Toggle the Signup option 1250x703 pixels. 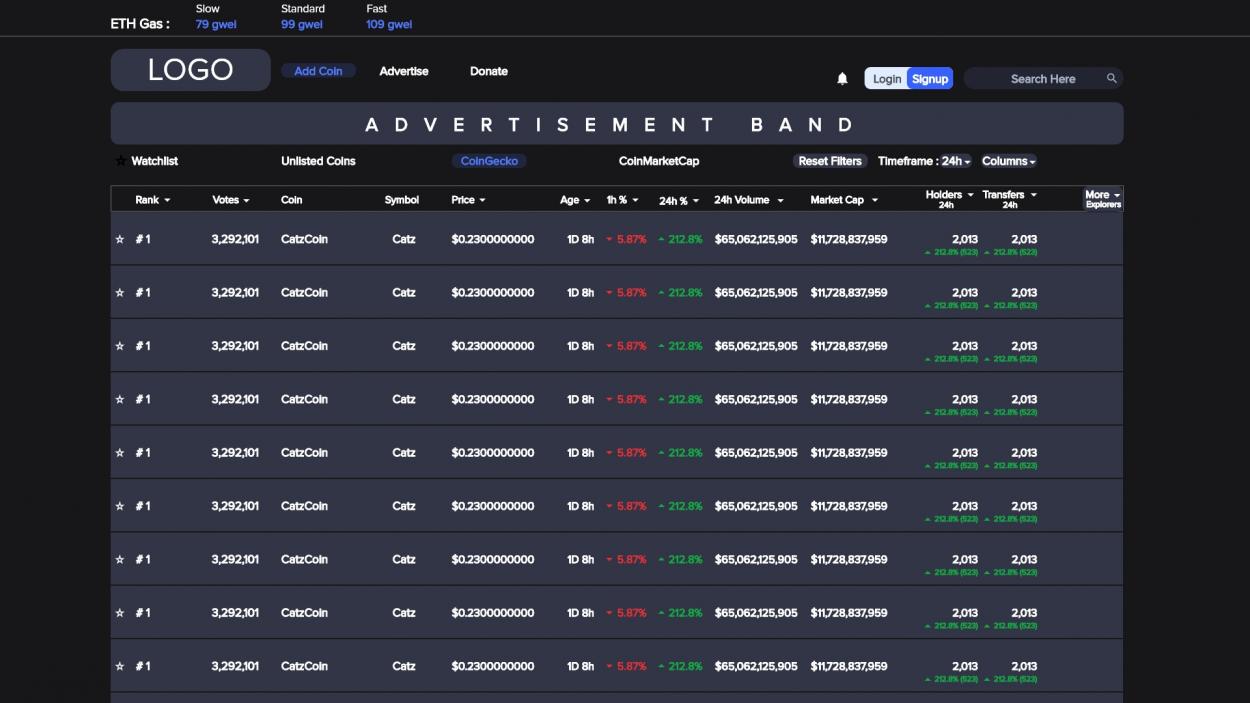point(930,79)
